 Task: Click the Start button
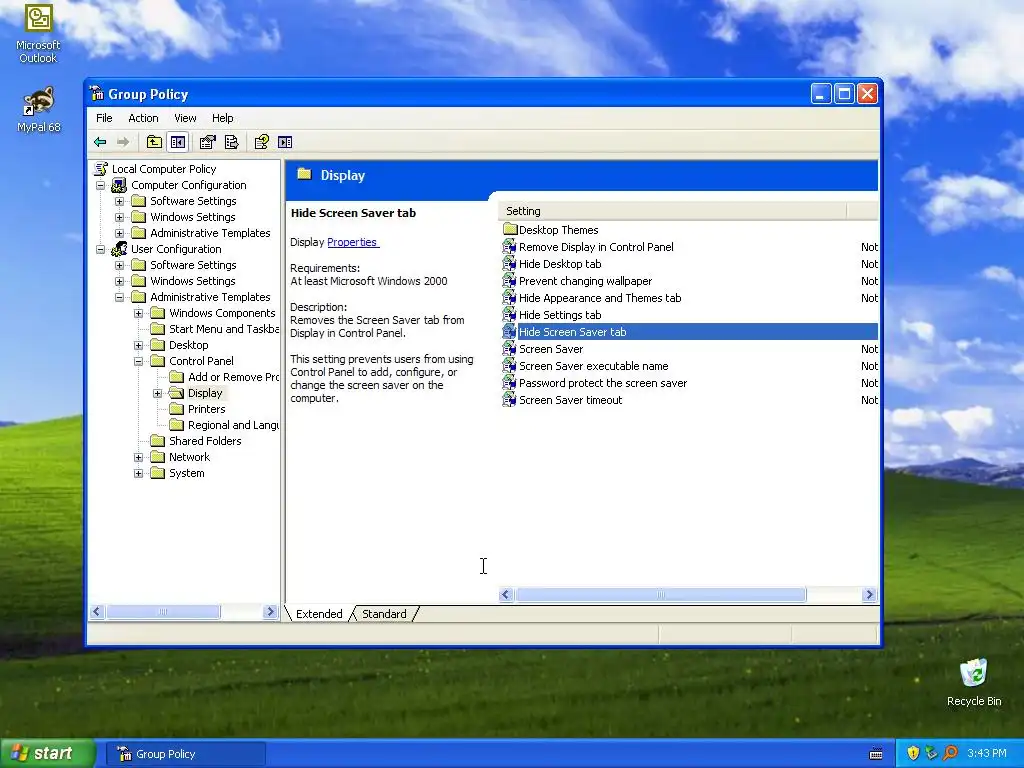tap(47, 754)
